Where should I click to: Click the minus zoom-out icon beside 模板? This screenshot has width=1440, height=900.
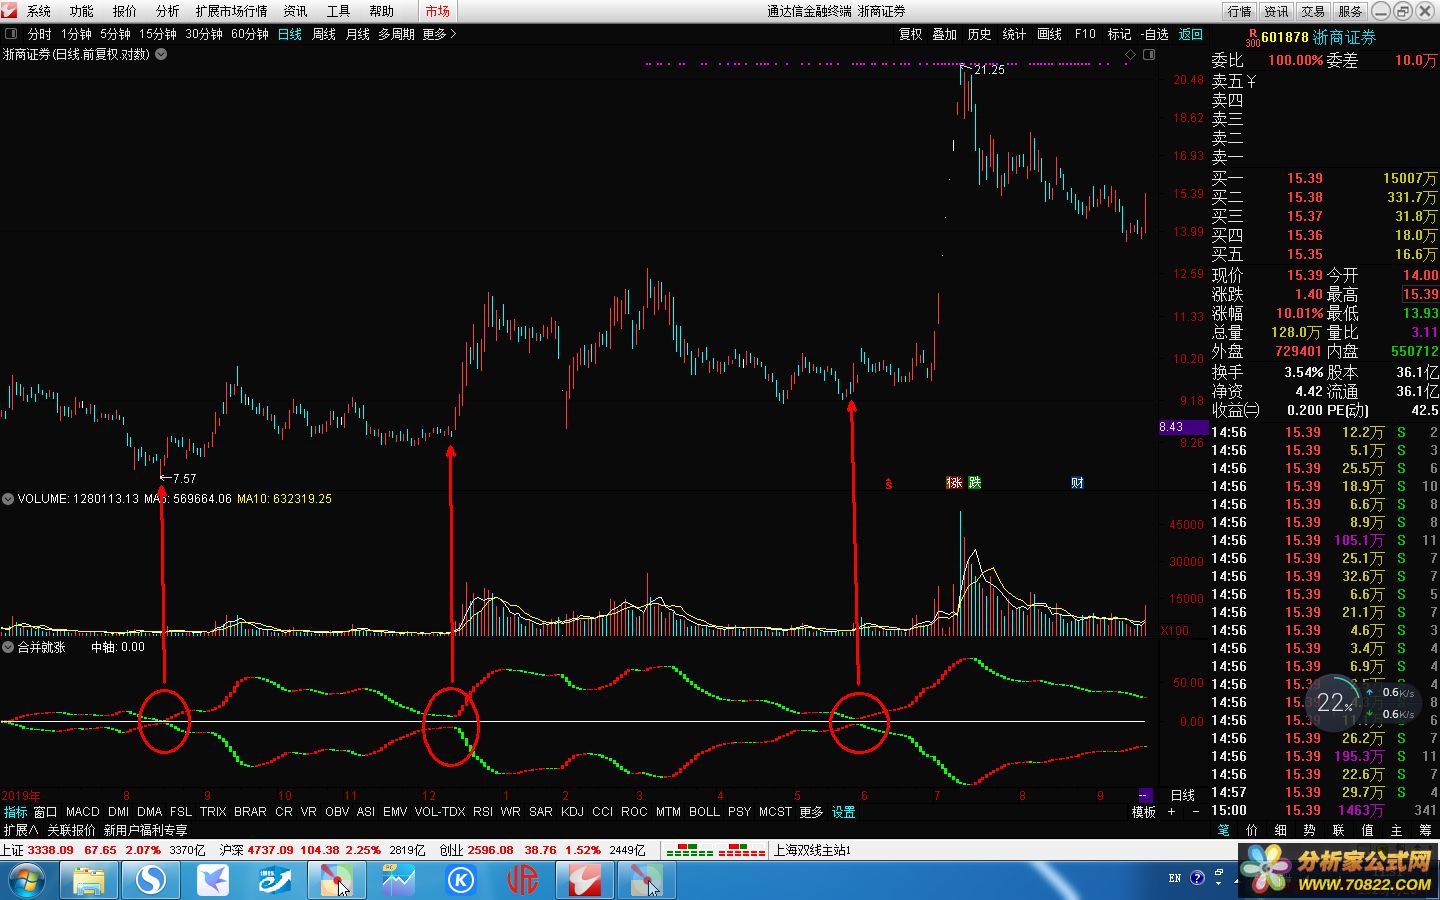point(1195,812)
